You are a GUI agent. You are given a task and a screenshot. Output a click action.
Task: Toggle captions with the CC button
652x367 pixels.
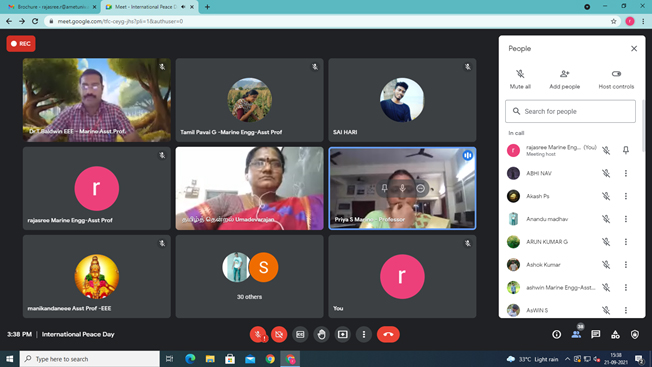tap(300, 334)
